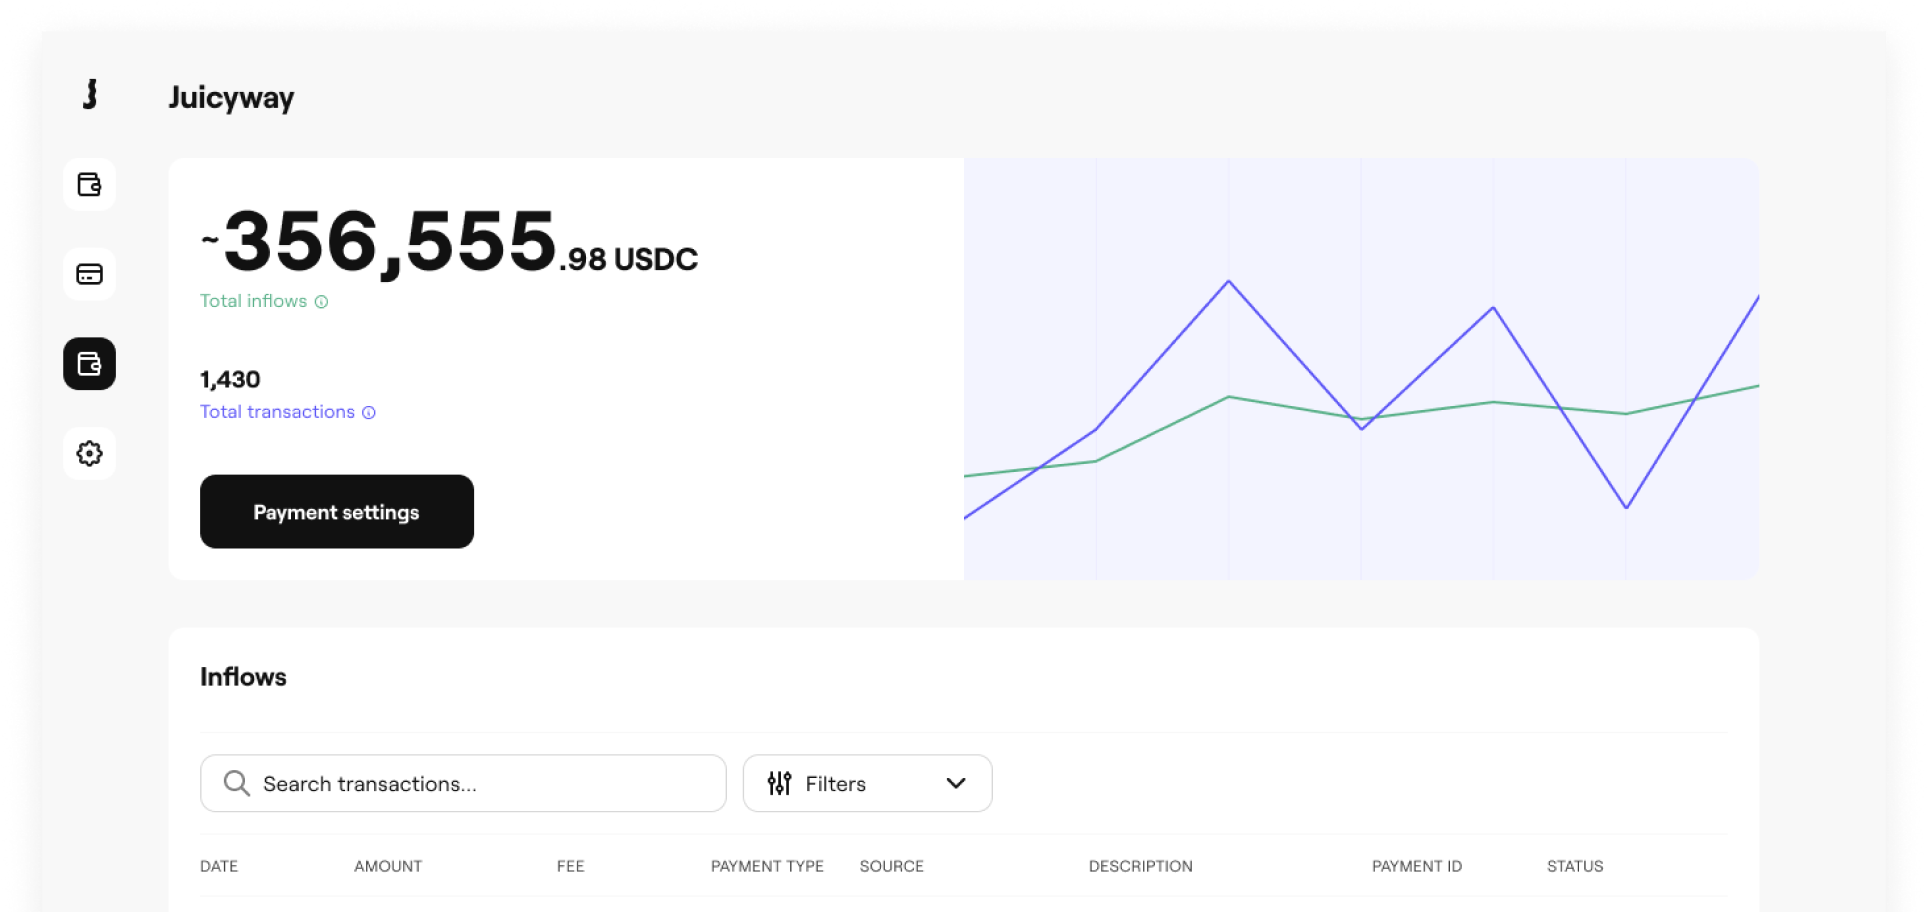The image size is (1928, 912).
Task: Expand the Filters dropdown
Action: pos(866,783)
